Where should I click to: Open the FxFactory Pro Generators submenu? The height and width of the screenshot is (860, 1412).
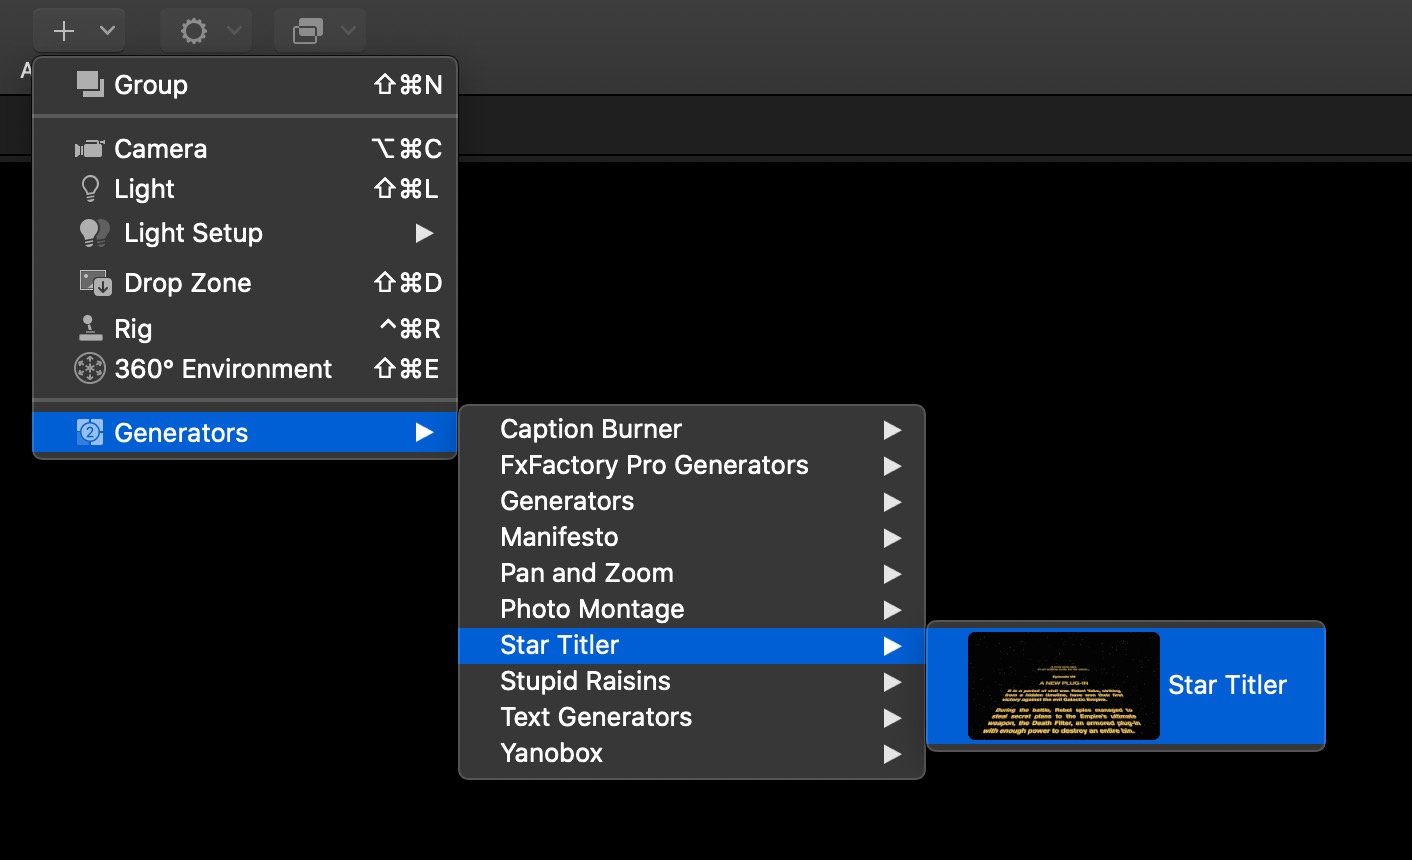(692, 465)
